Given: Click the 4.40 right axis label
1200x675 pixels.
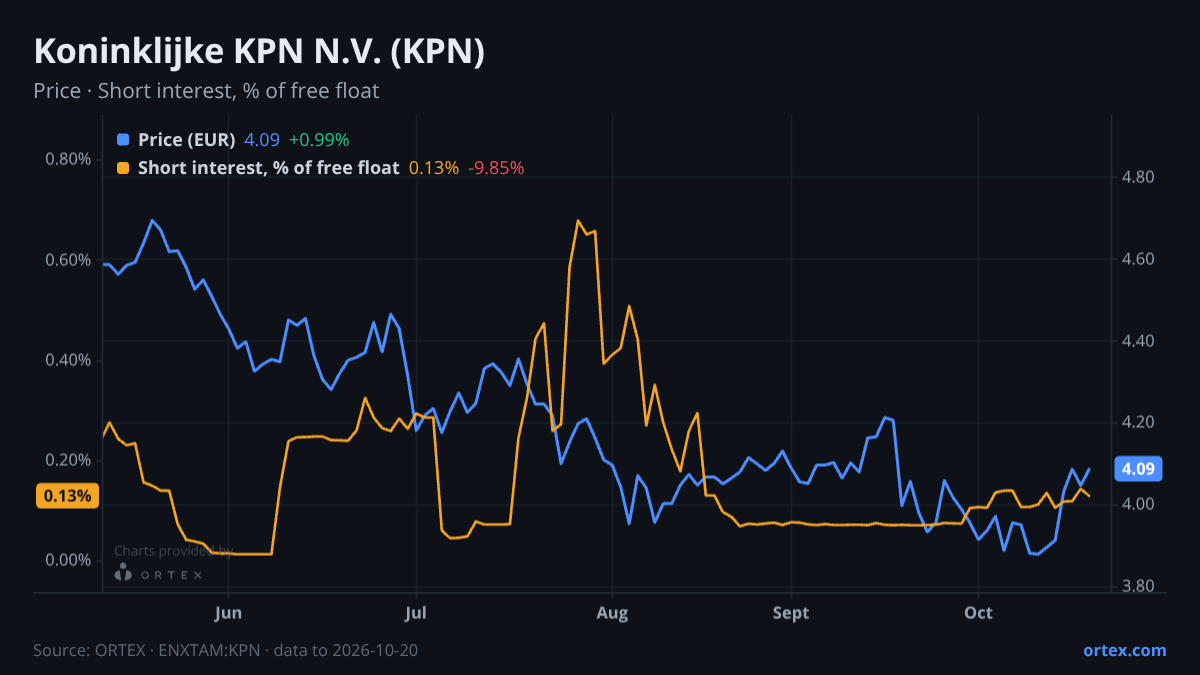Looking at the screenshot, I should click(1139, 341).
